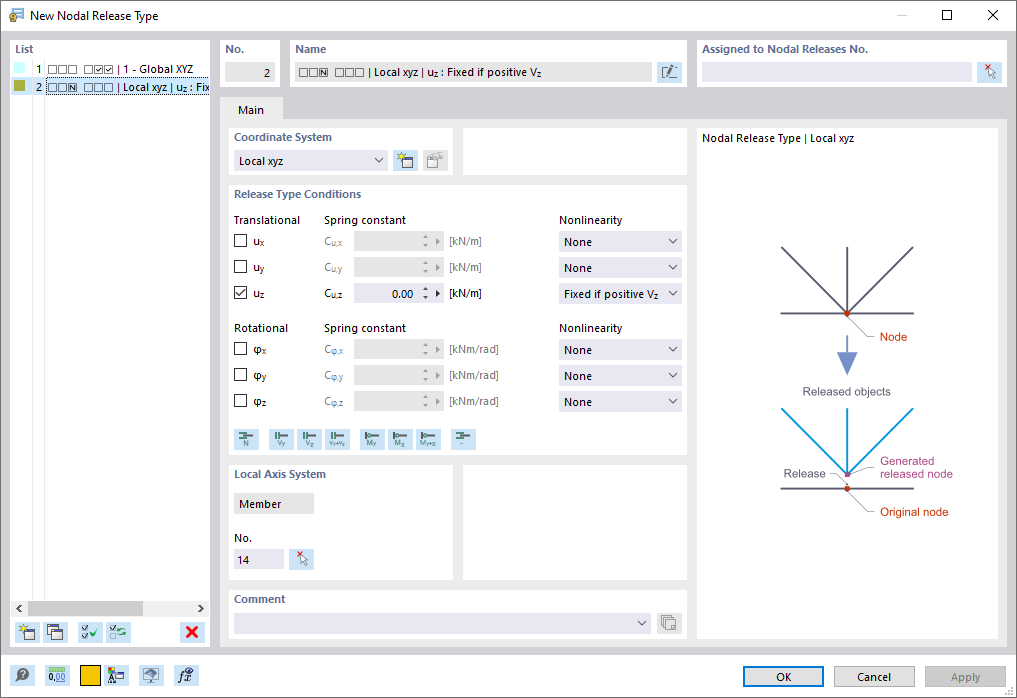Select list item 1 - Global XYZ
This screenshot has height=698, width=1017.
click(x=120, y=69)
